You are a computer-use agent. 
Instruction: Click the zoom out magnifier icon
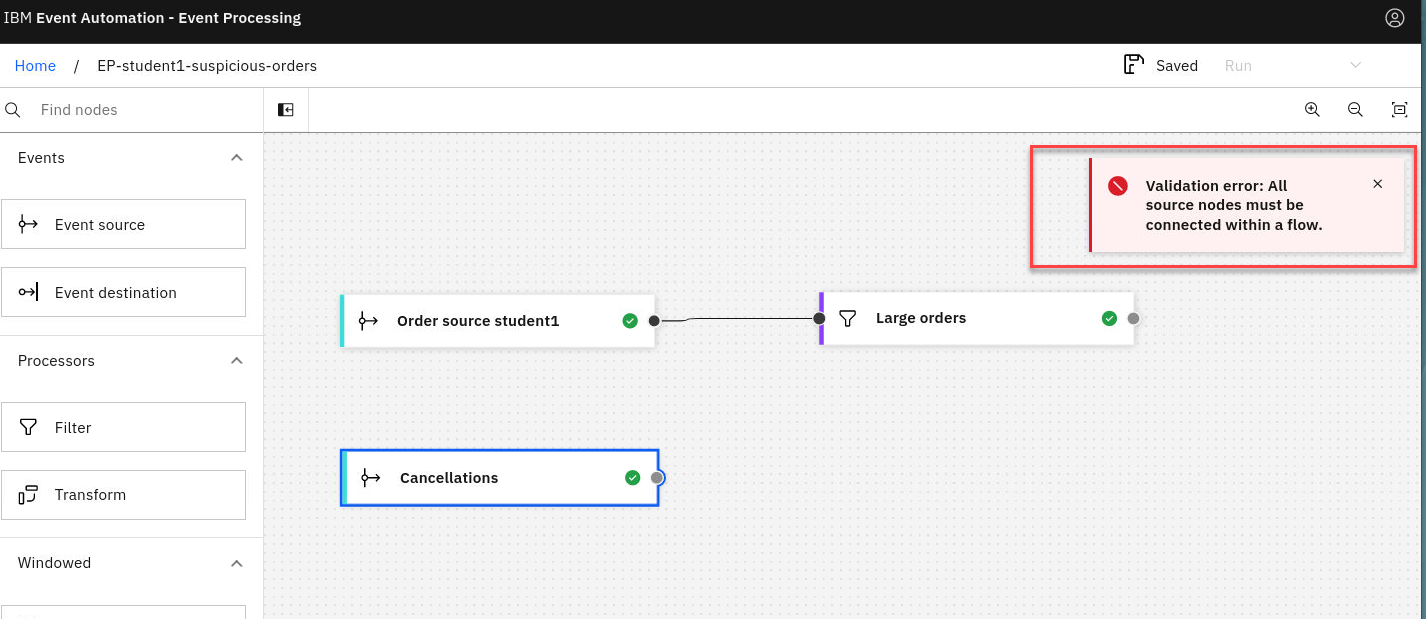pyautogui.click(x=1355, y=110)
